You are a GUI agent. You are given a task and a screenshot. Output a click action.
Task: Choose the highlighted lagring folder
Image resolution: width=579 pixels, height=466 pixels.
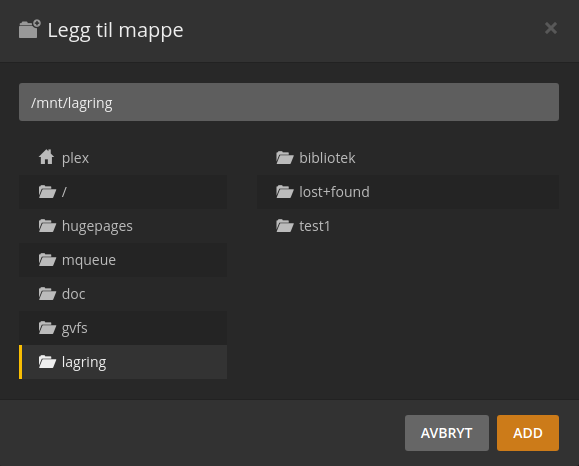(x=123, y=362)
